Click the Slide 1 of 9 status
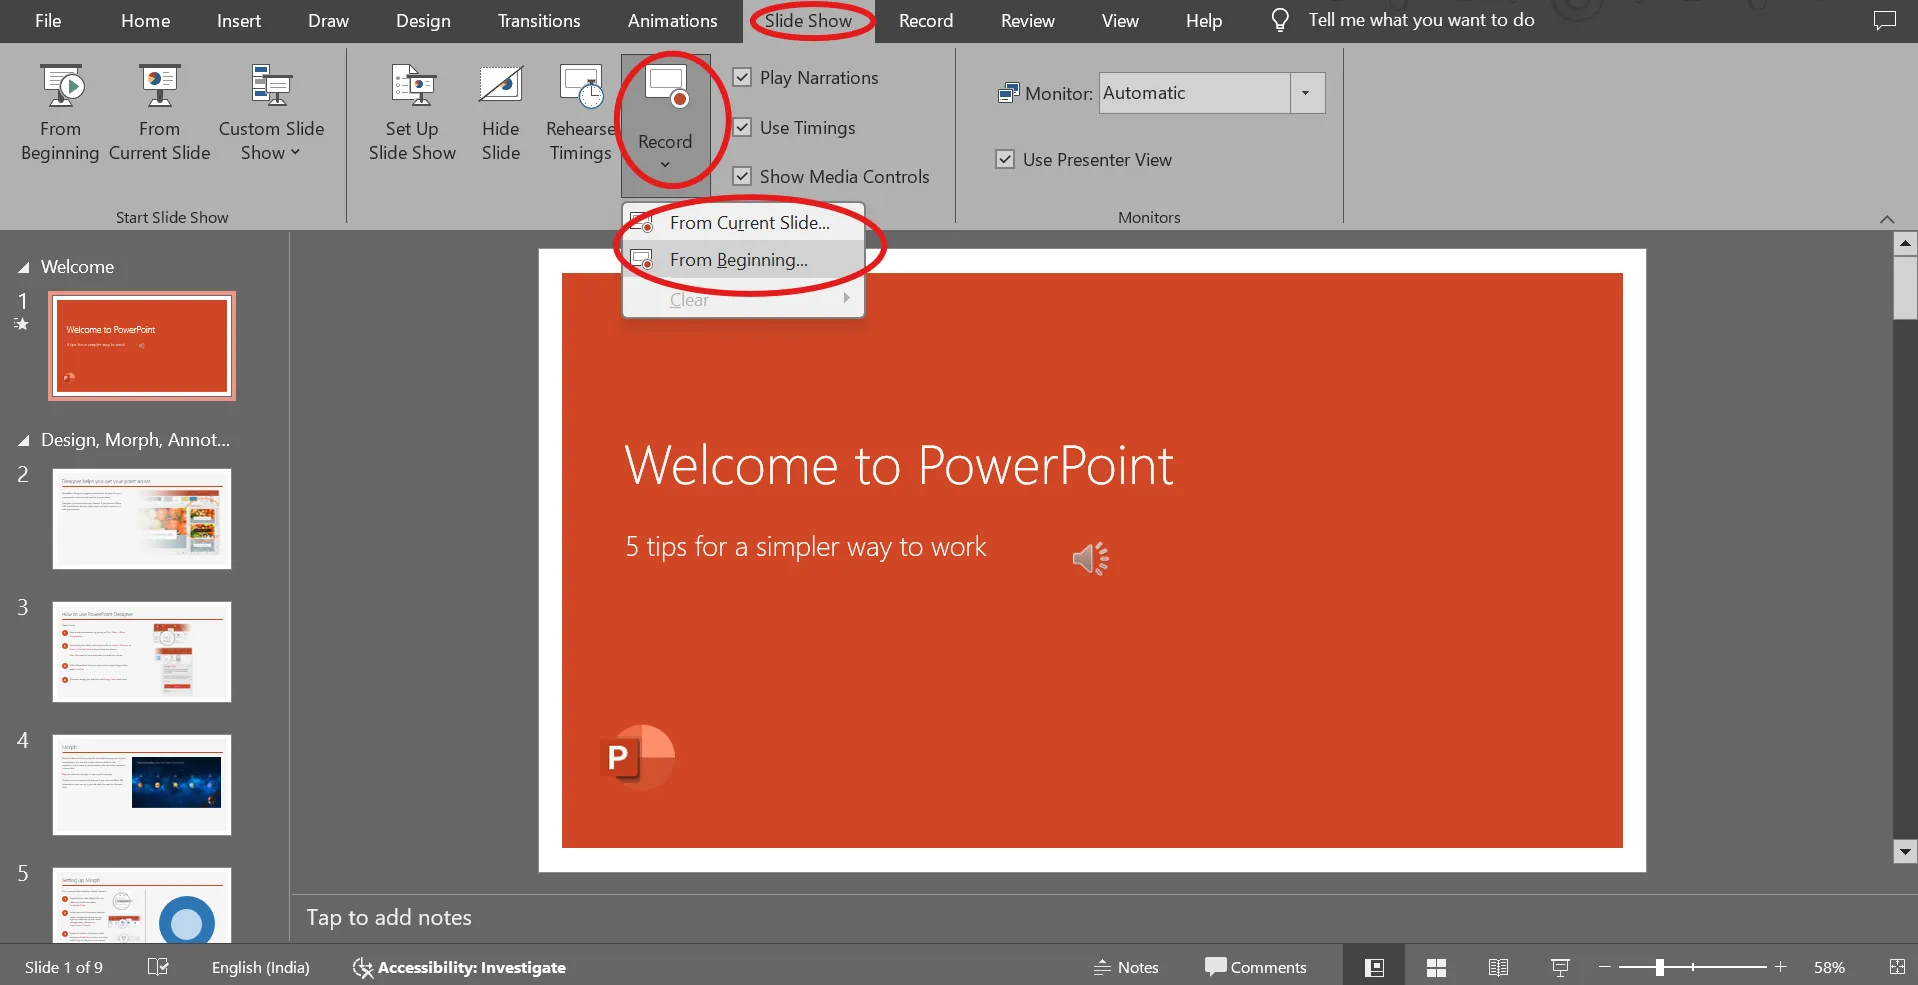1918x985 pixels. click(64, 967)
